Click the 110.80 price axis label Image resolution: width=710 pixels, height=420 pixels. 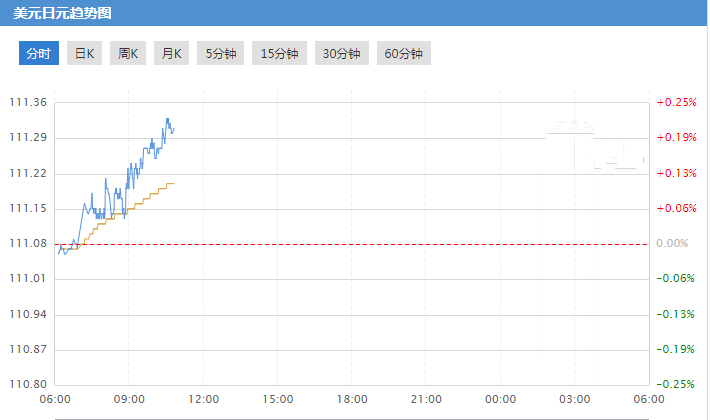[x=28, y=385]
